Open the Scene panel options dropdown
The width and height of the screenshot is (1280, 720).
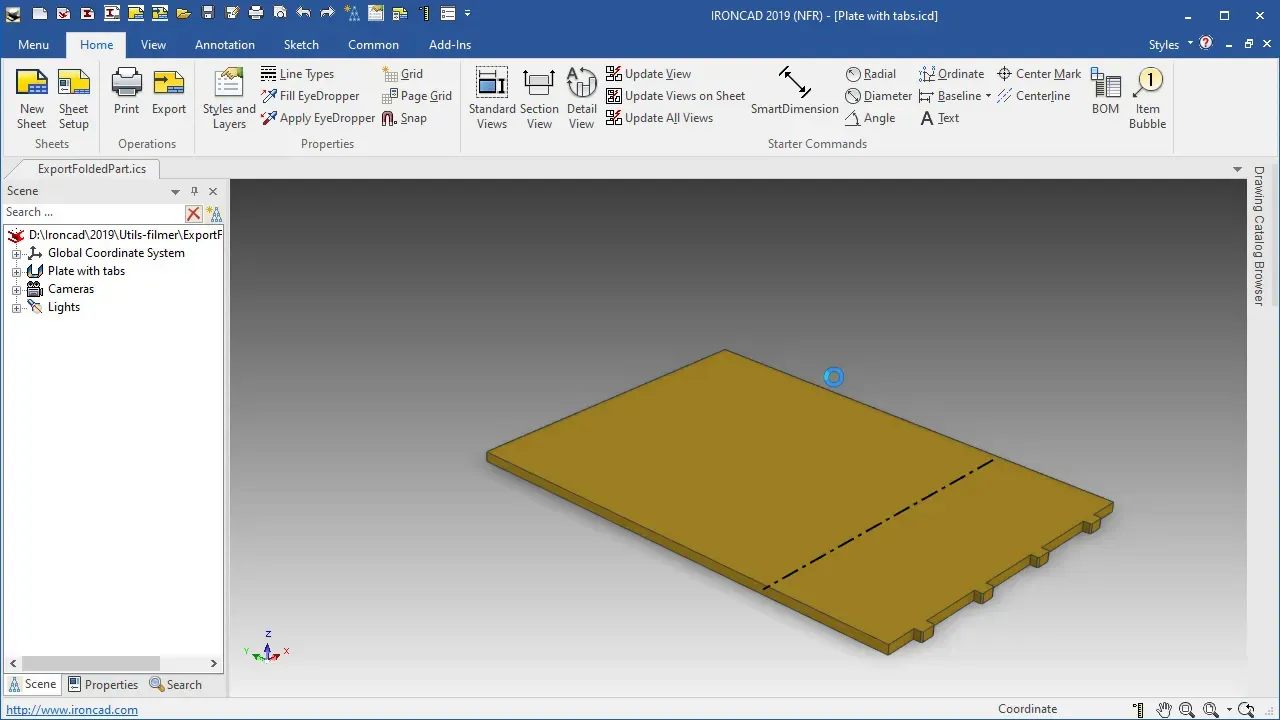click(x=175, y=191)
